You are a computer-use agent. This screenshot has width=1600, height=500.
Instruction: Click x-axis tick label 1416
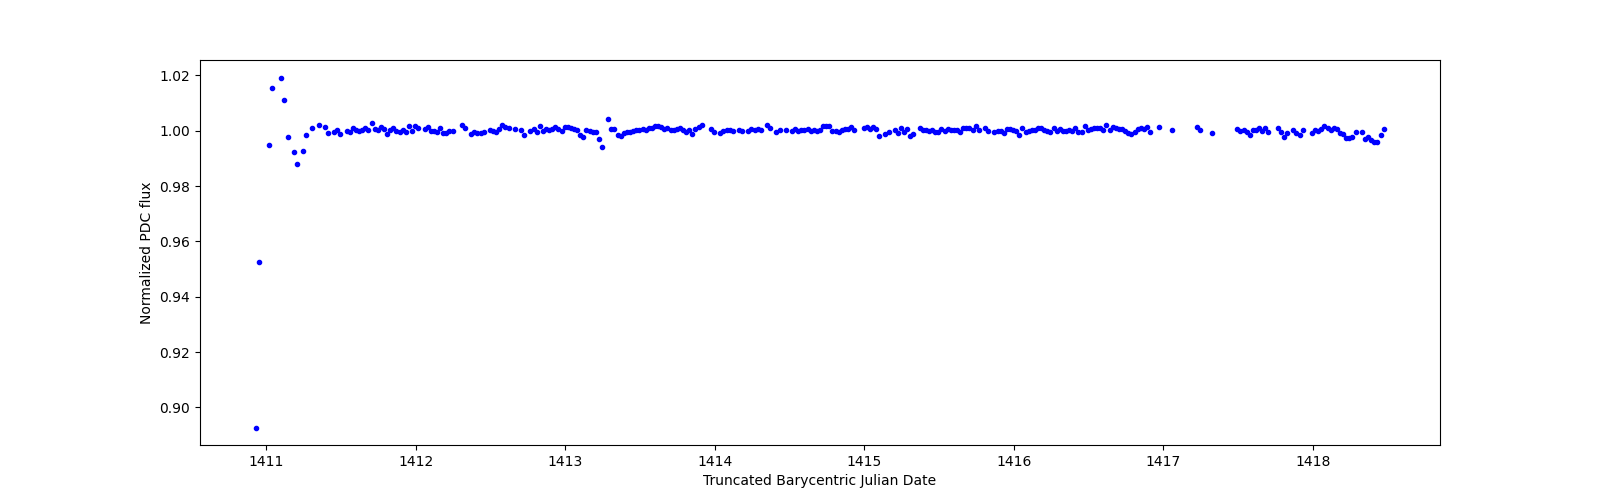point(1014,461)
